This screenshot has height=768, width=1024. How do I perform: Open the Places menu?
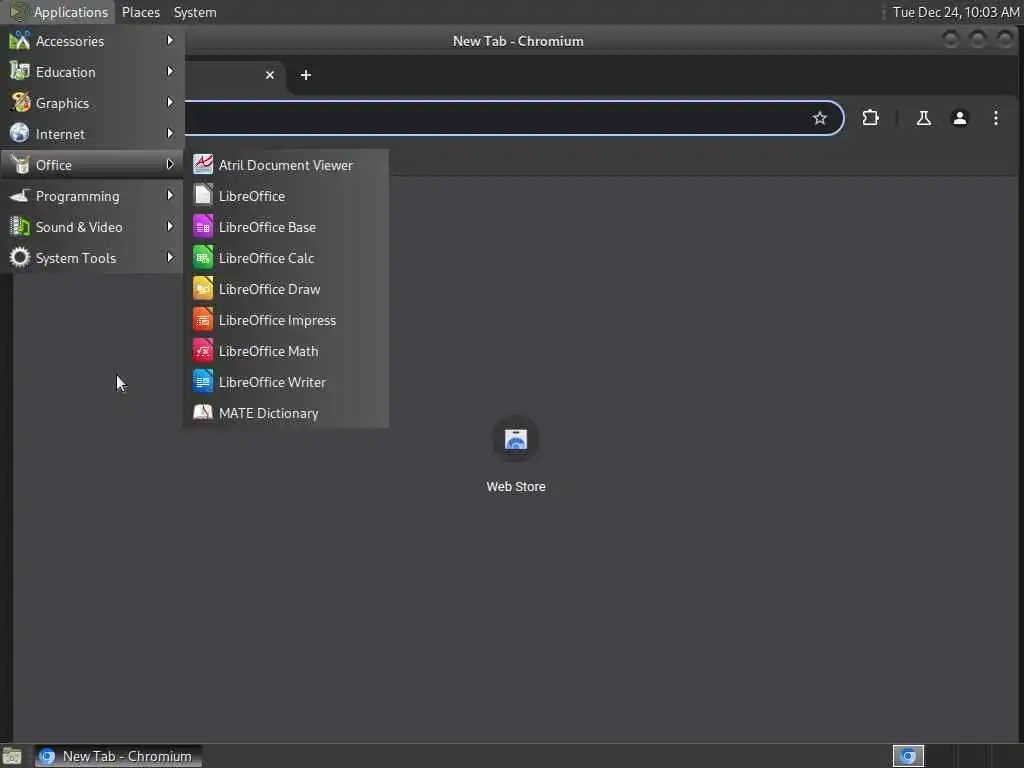click(x=141, y=12)
